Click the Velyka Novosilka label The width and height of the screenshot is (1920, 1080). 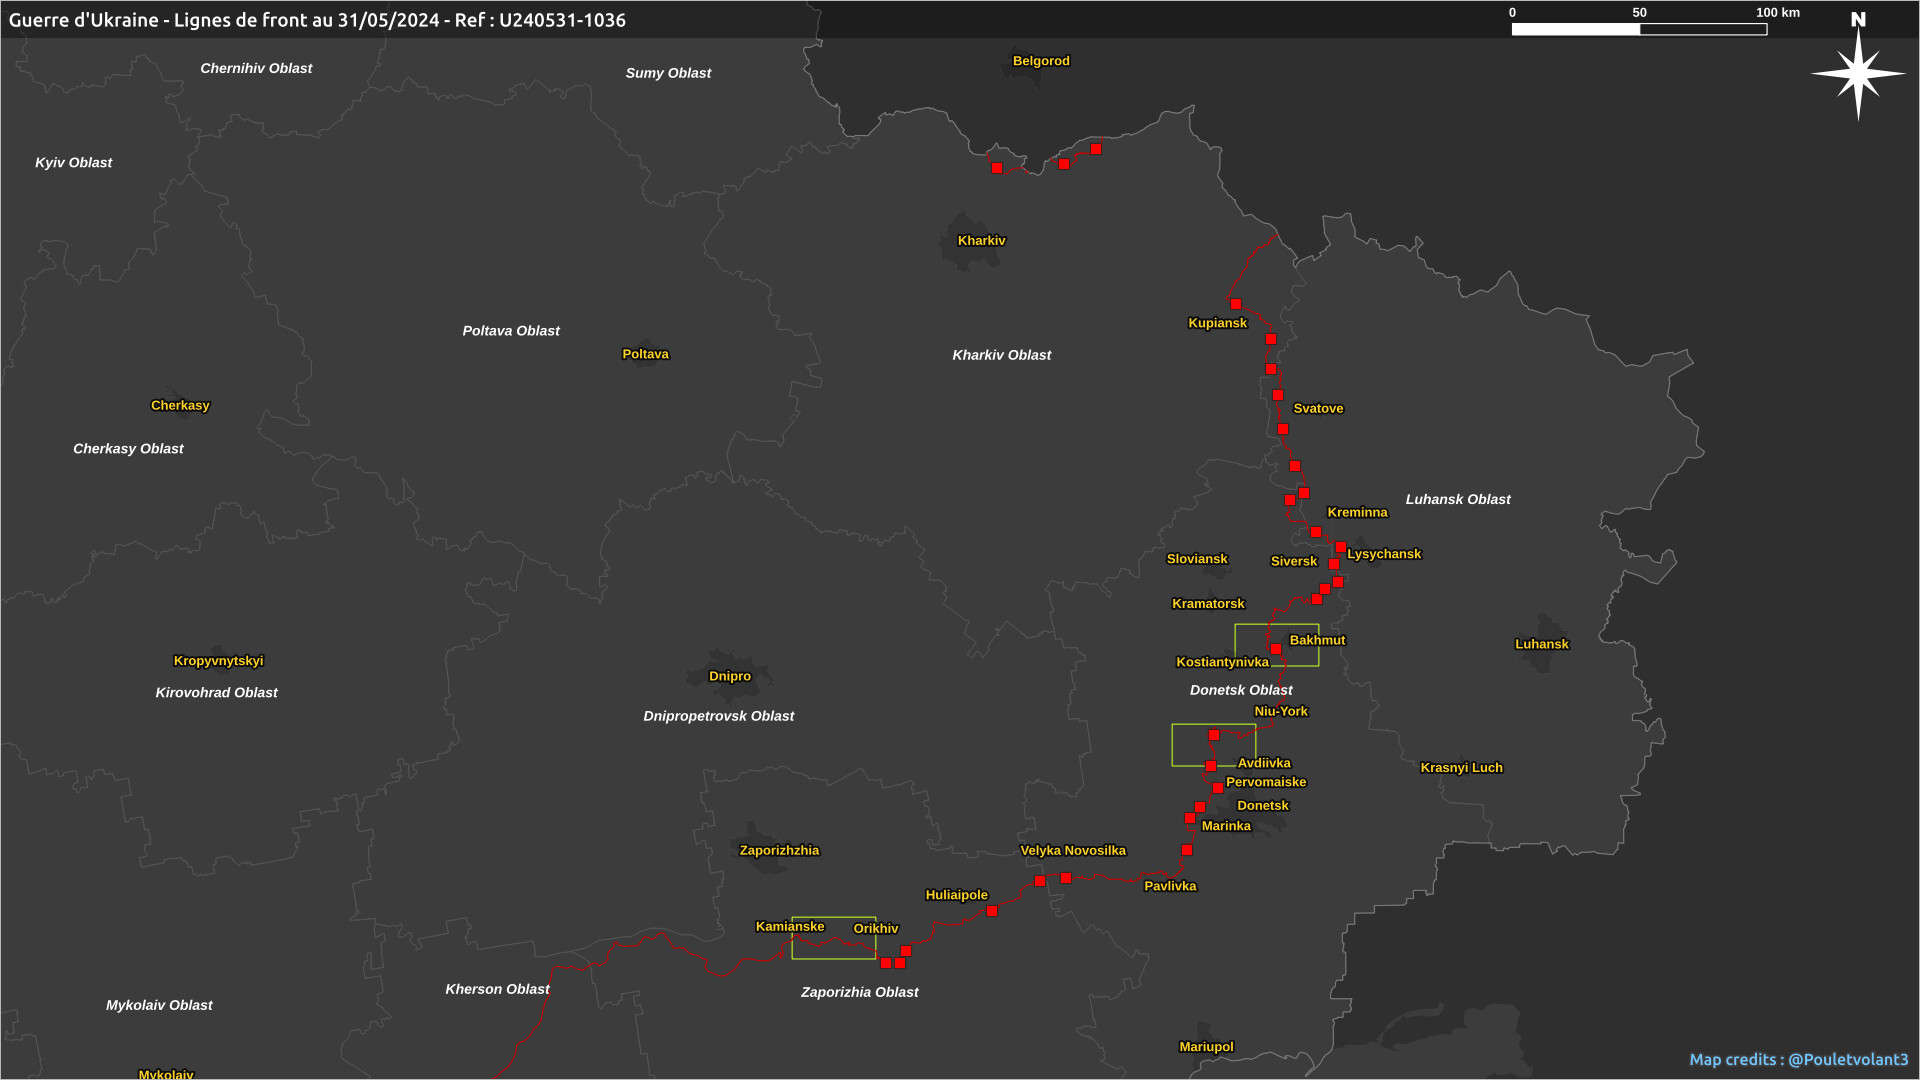[1072, 850]
